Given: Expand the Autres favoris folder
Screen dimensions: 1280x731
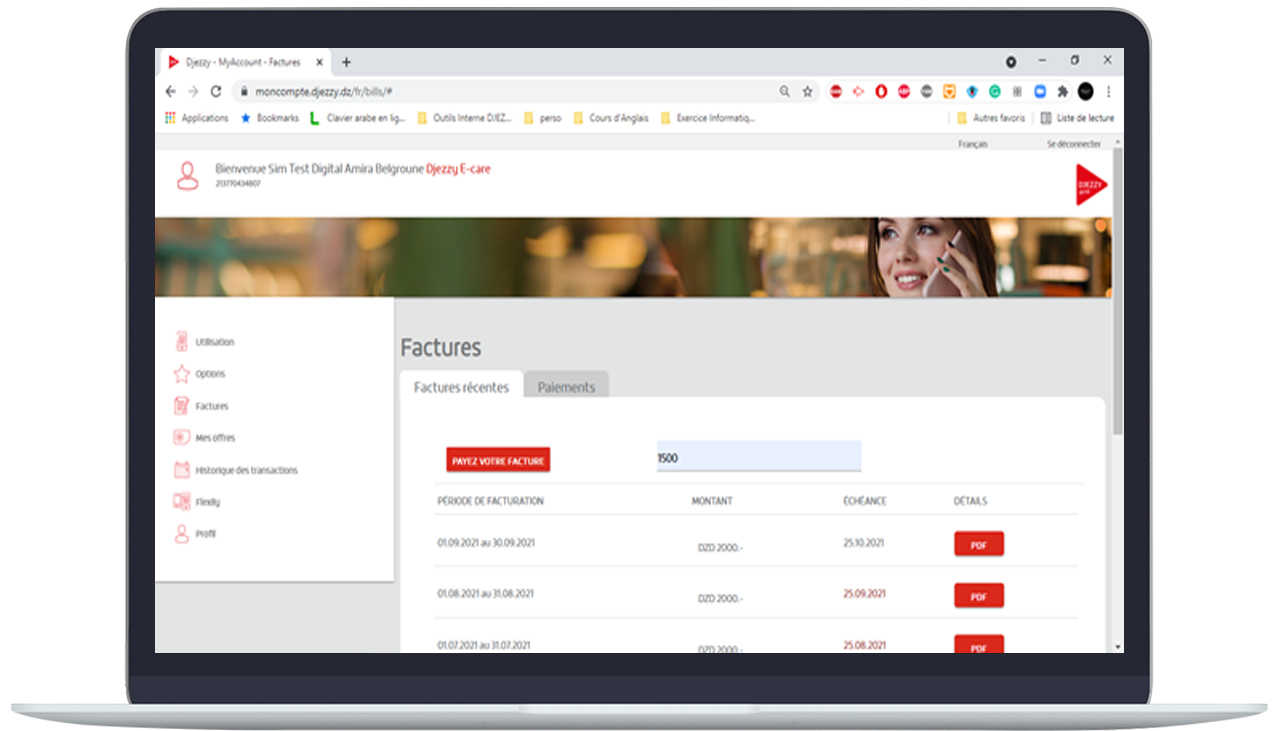Looking at the screenshot, I should point(991,118).
